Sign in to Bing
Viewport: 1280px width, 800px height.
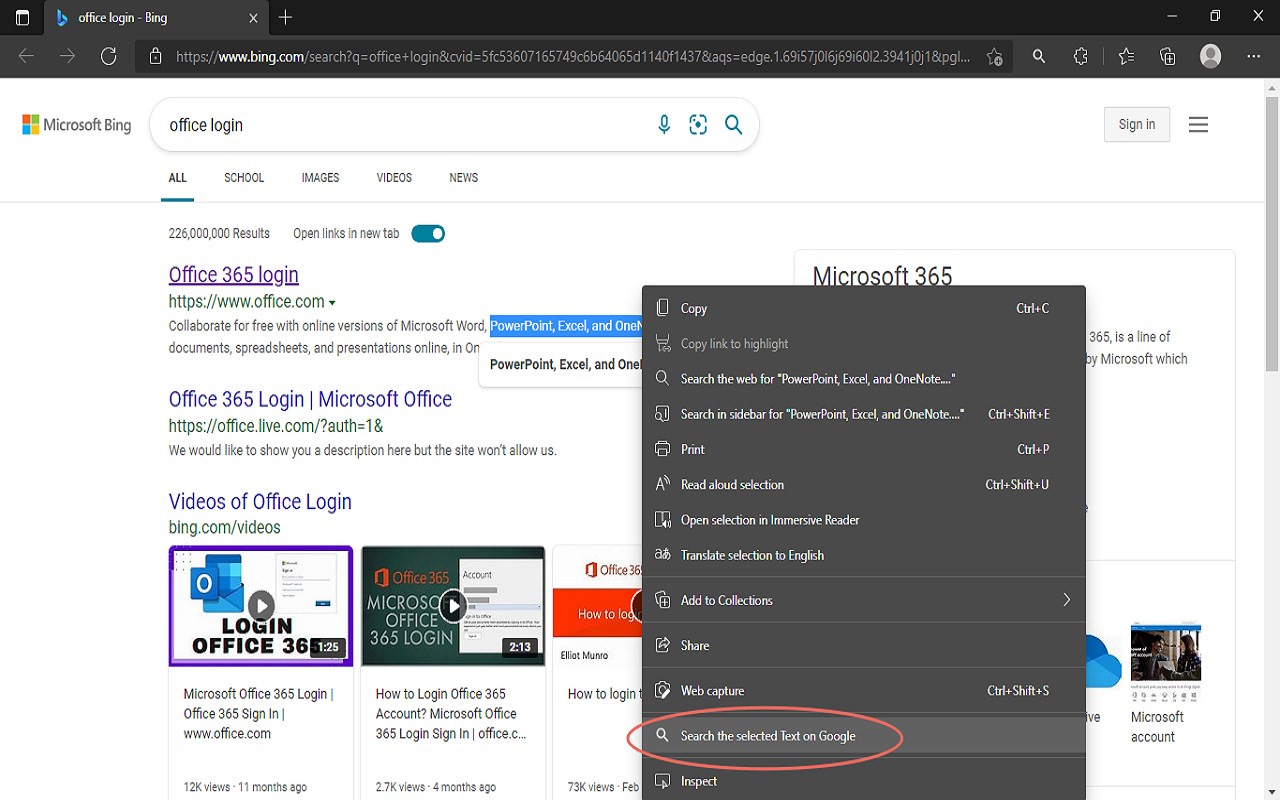click(x=1137, y=124)
